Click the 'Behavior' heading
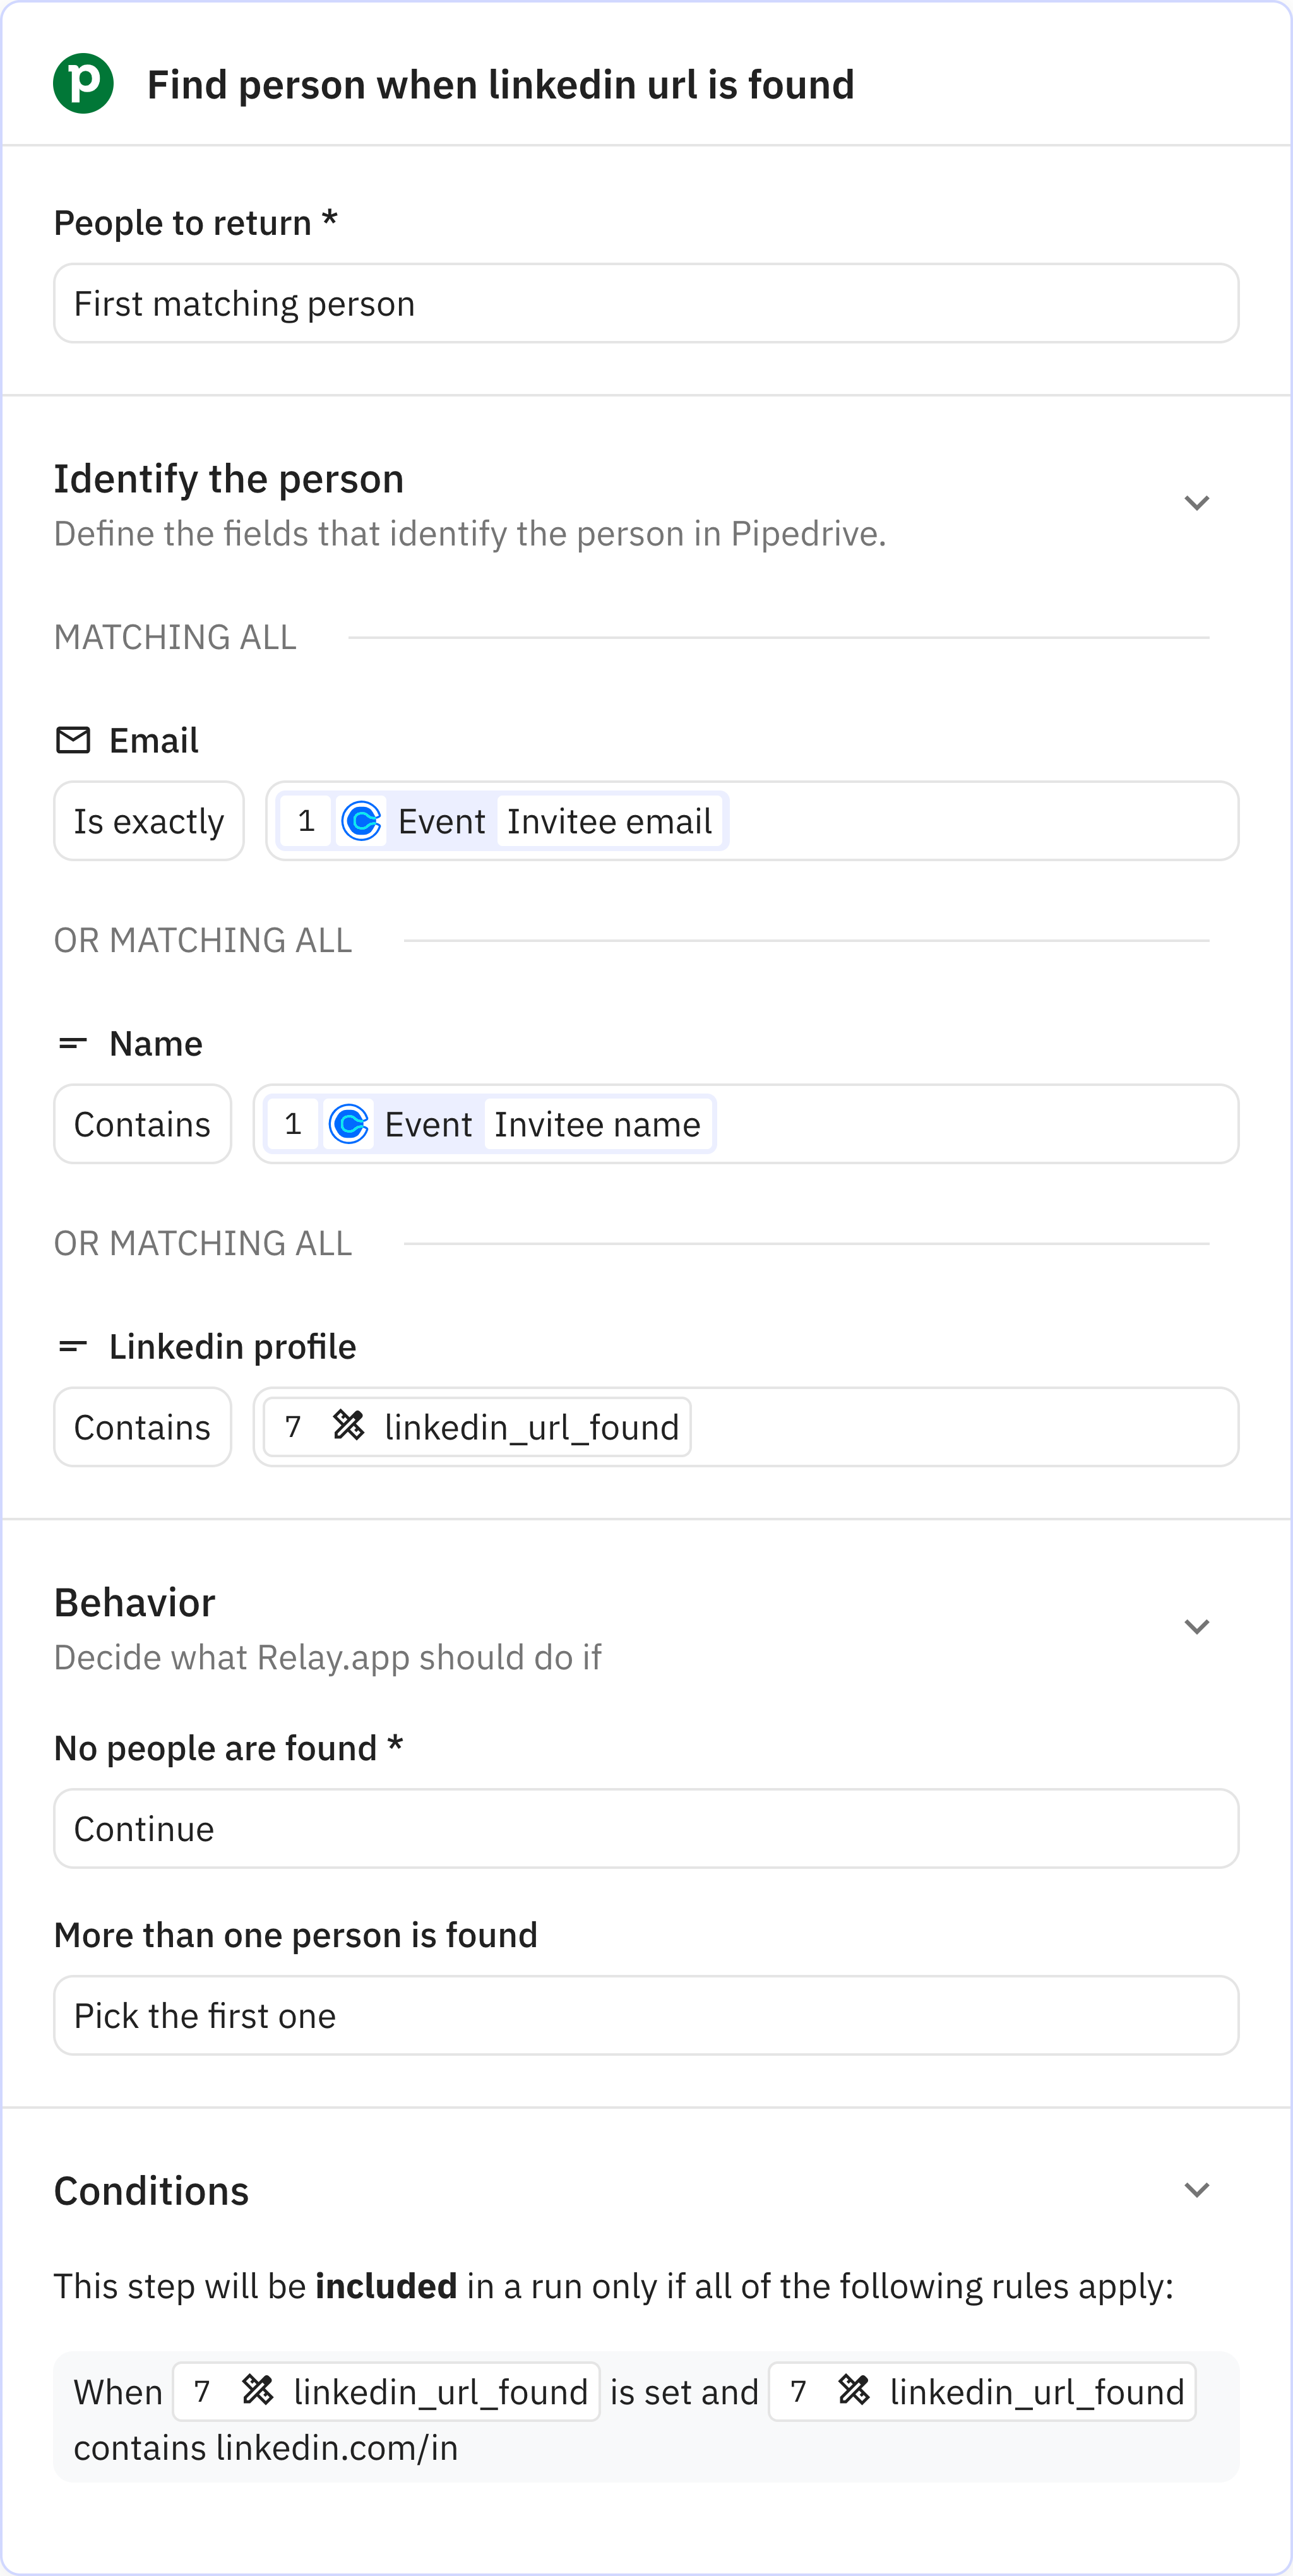Viewport: 1293px width, 2576px height. click(x=135, y=1603)
